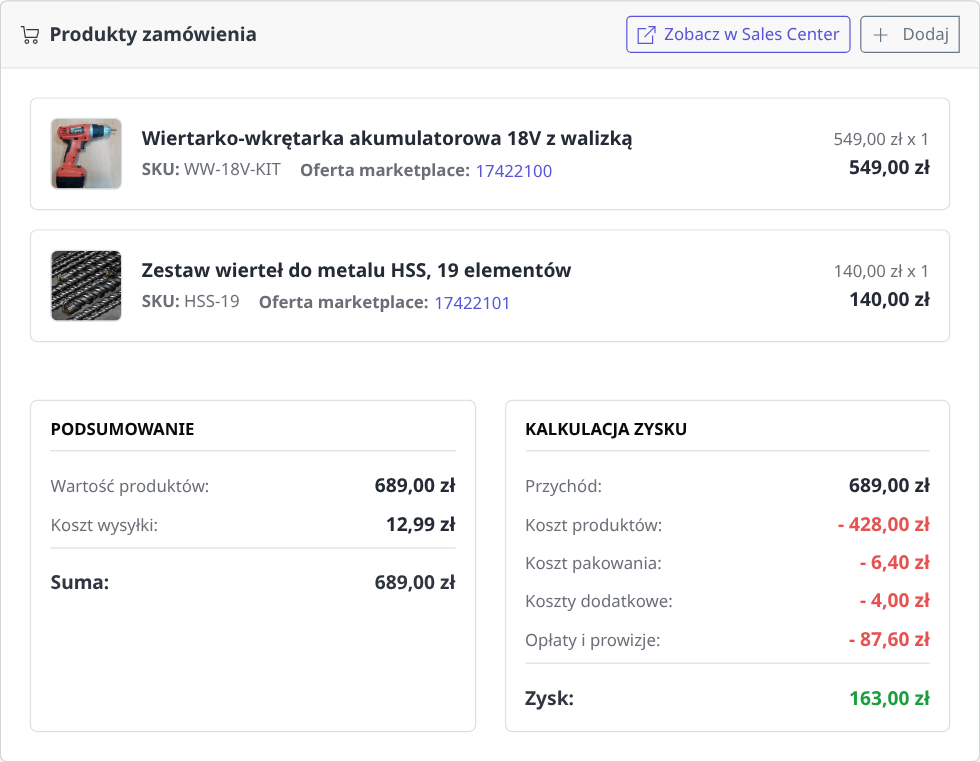Viewport: 980px width, 762px height.
Task: Click the bold line total 140,00 zł
Action: pos(889,299)
